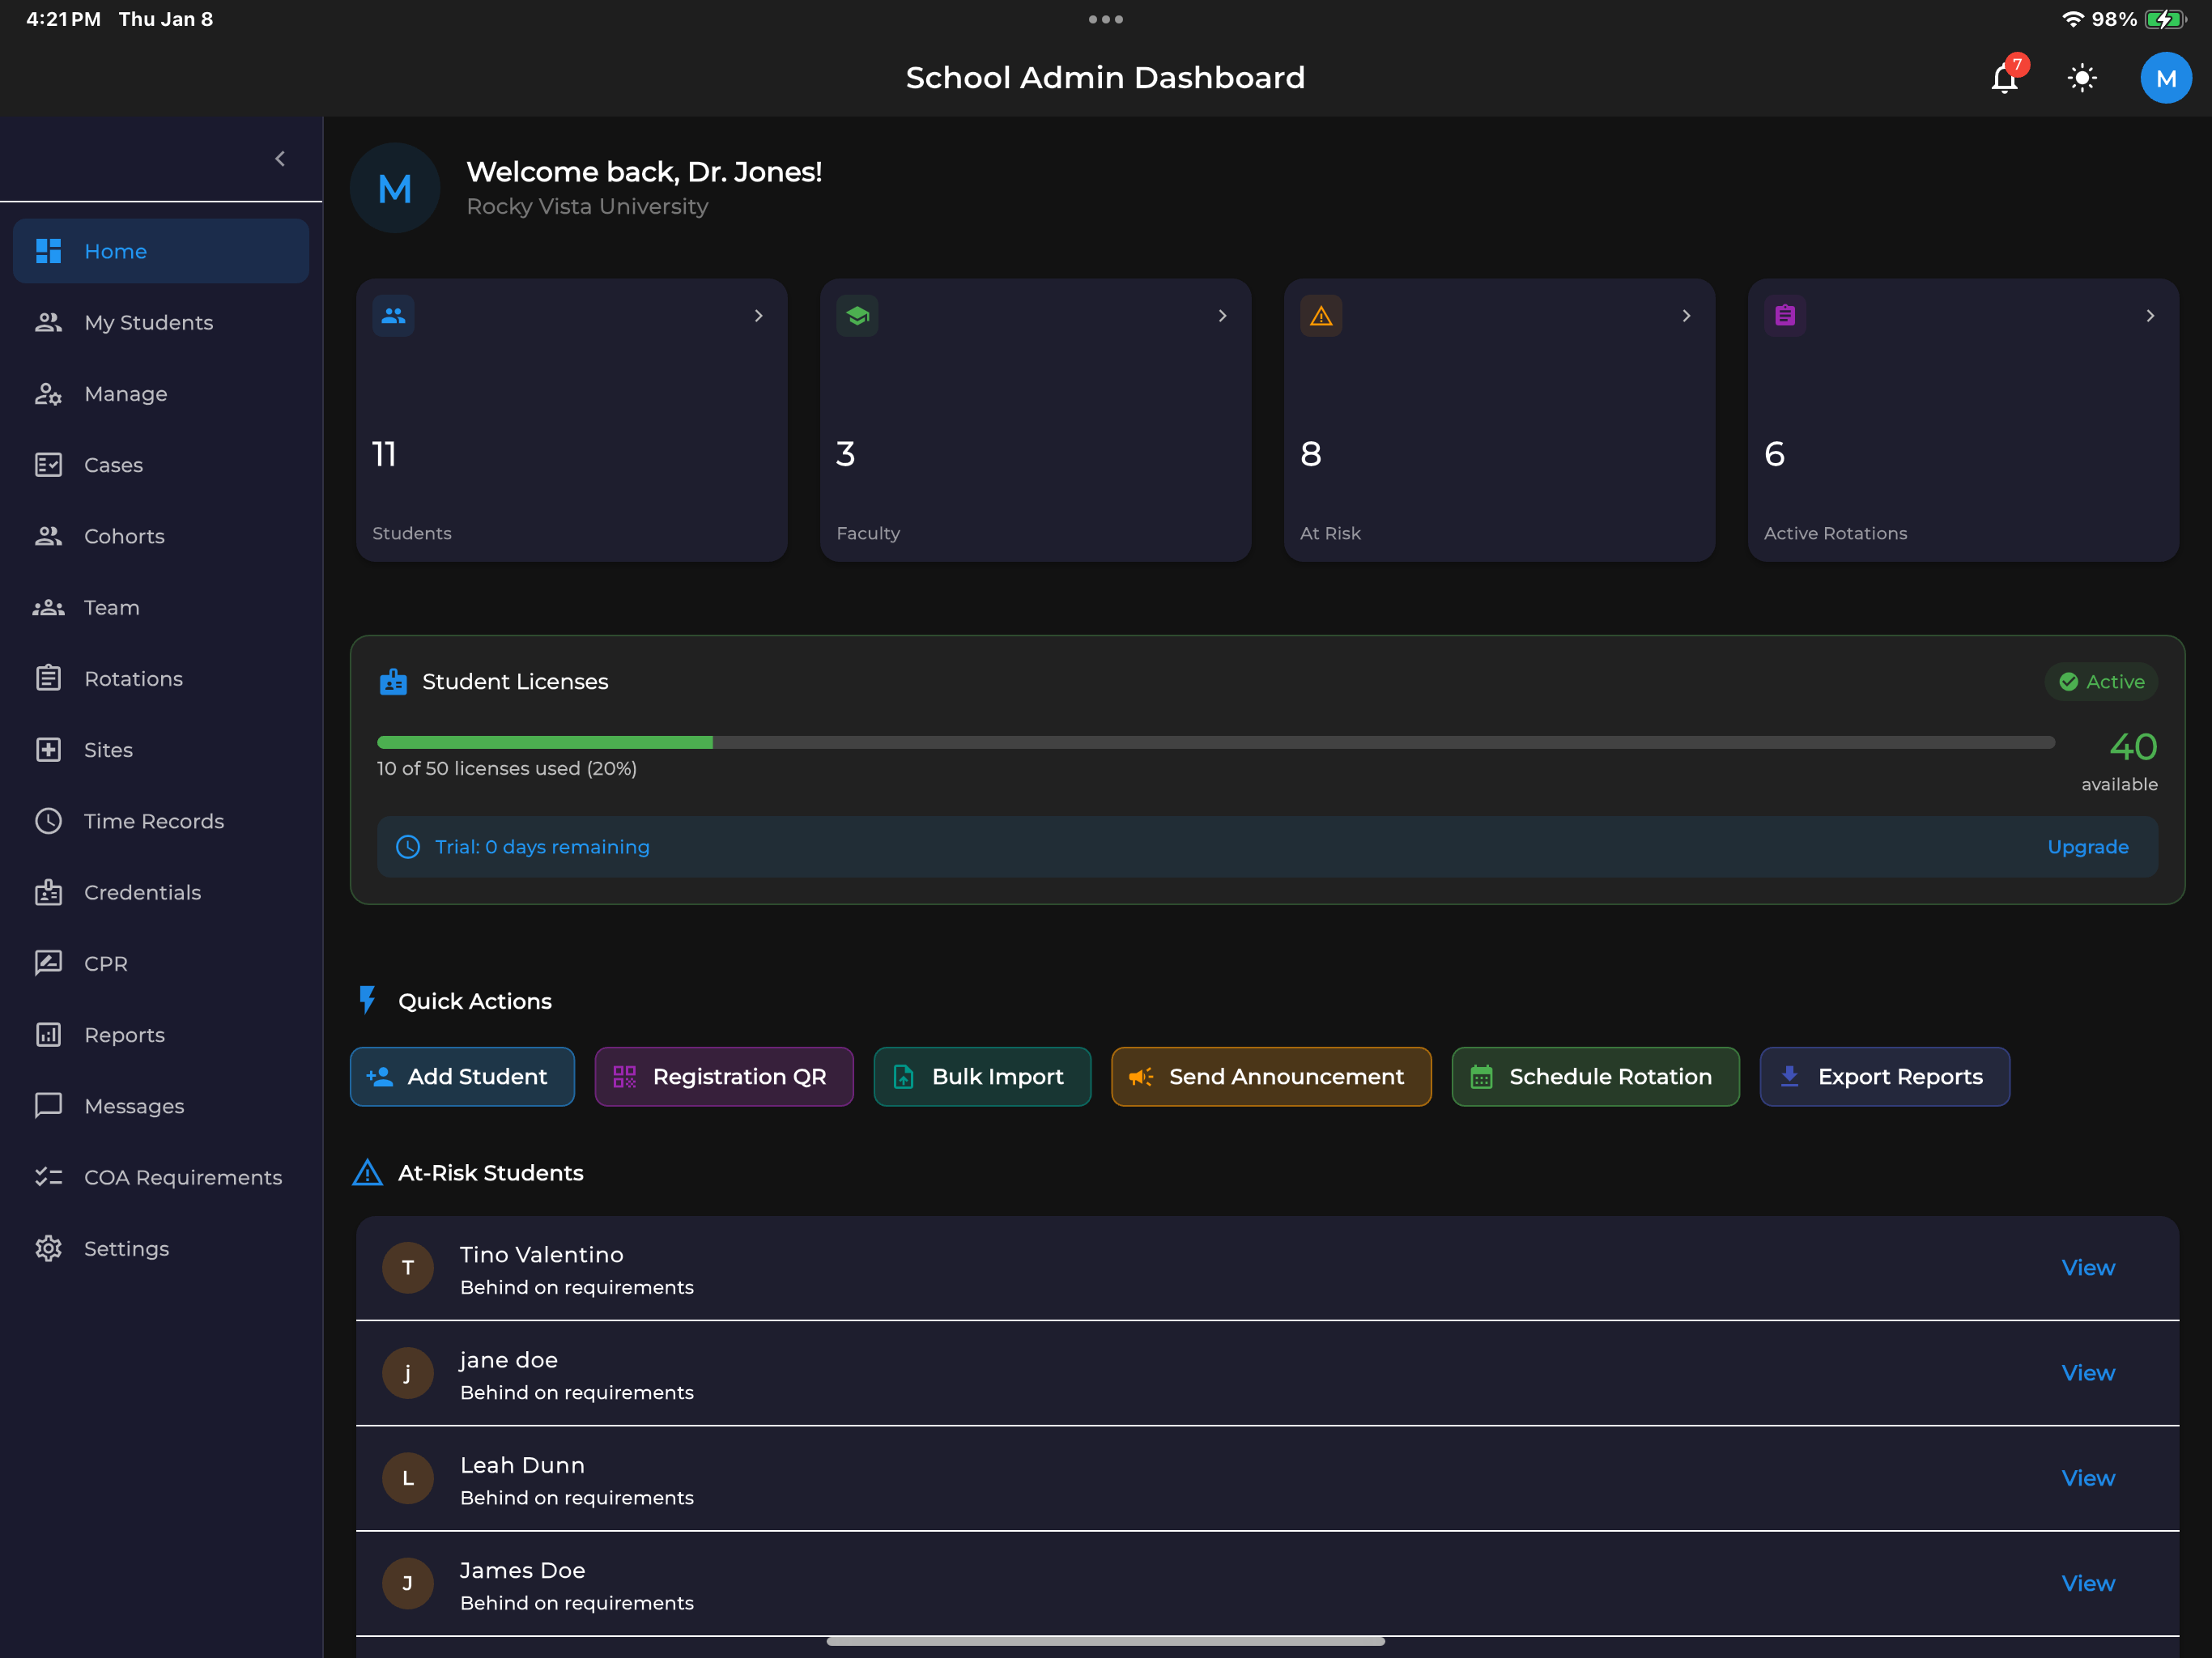Click the Quick Actions lightning icon
This screenshot has width=2212, height=1658.
pos(368,1000)
